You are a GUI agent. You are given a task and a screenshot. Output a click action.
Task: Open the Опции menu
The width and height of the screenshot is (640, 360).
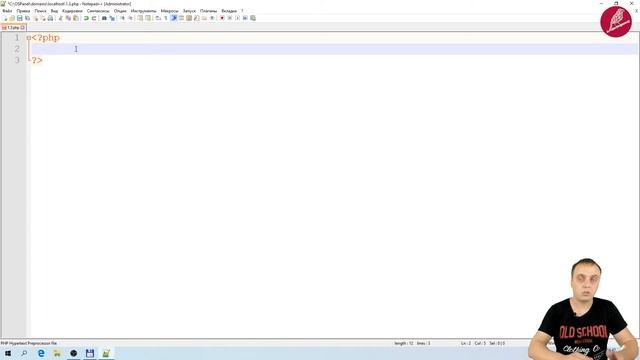(120, 11)
